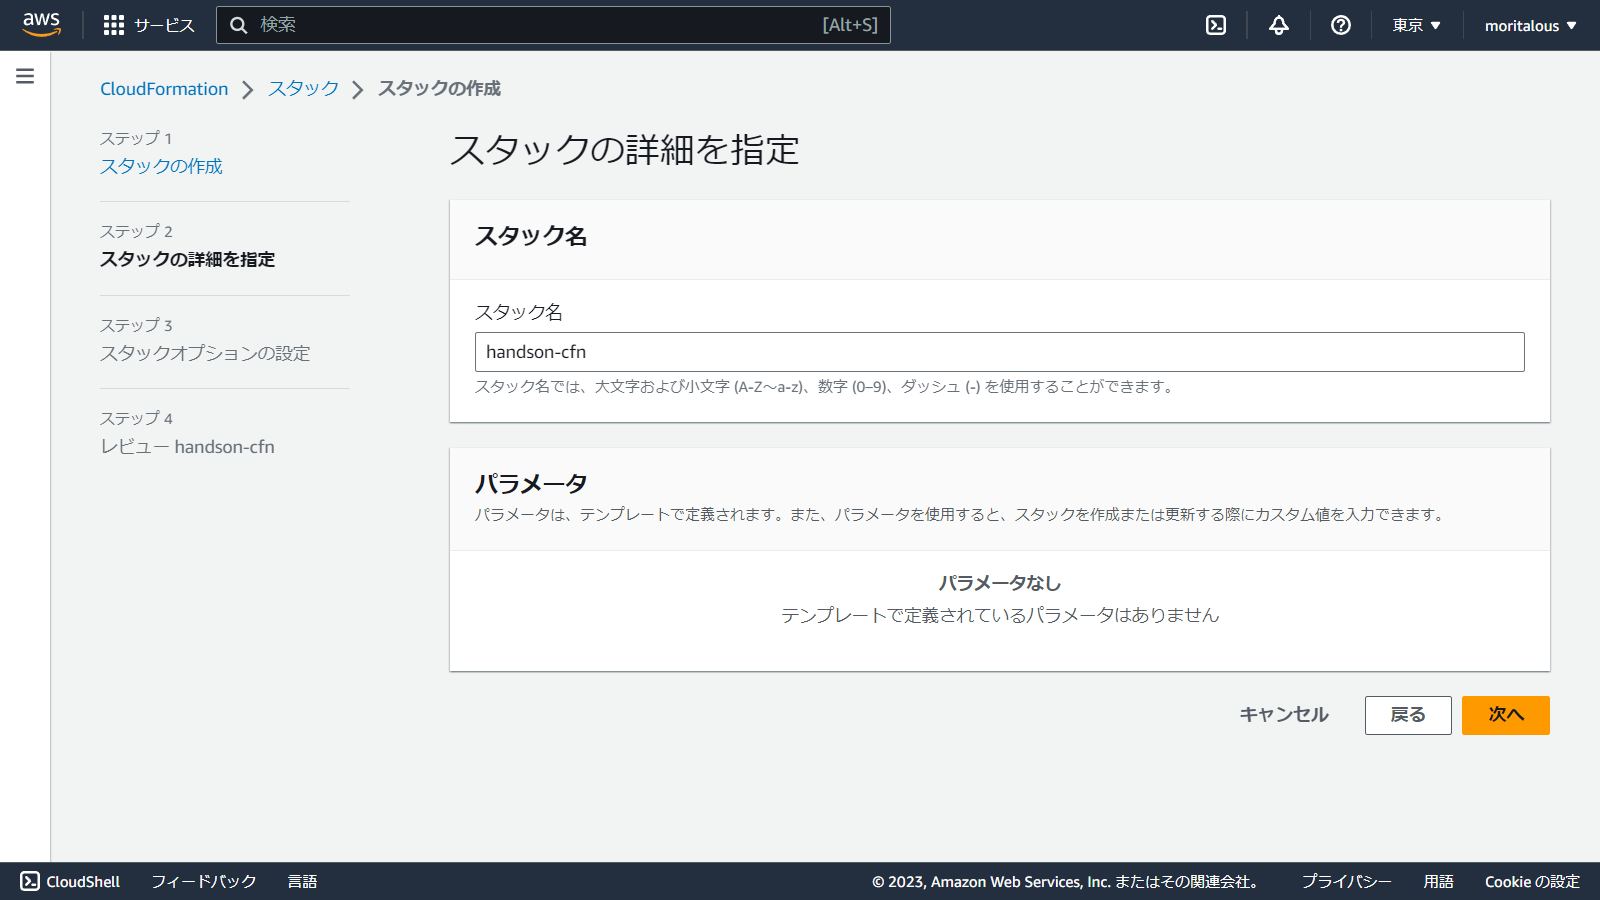
Task: Open the help question-mark menu
Action: point(1340,25)
